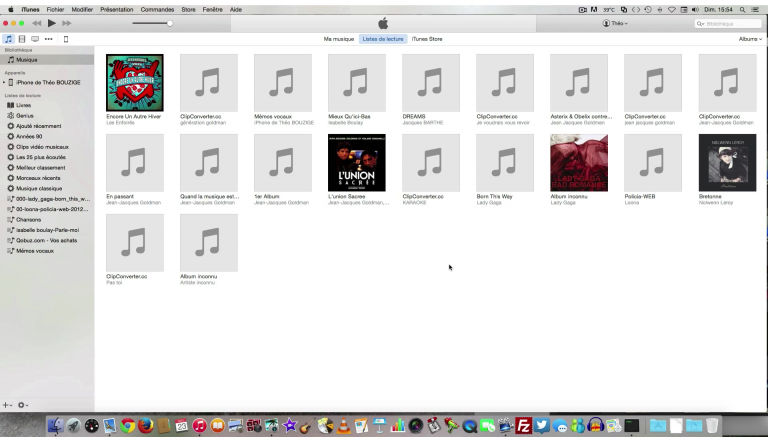The width and height of the screenshot is (768, 437).
Task: Open the Présentation menu
Action: (117, 9)
